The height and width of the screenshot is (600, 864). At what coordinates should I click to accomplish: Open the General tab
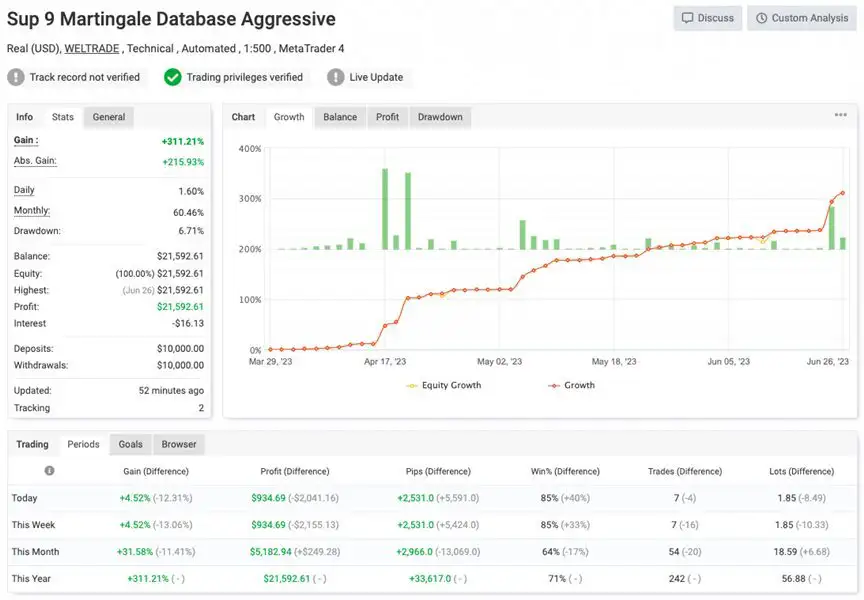pos(109,117)
